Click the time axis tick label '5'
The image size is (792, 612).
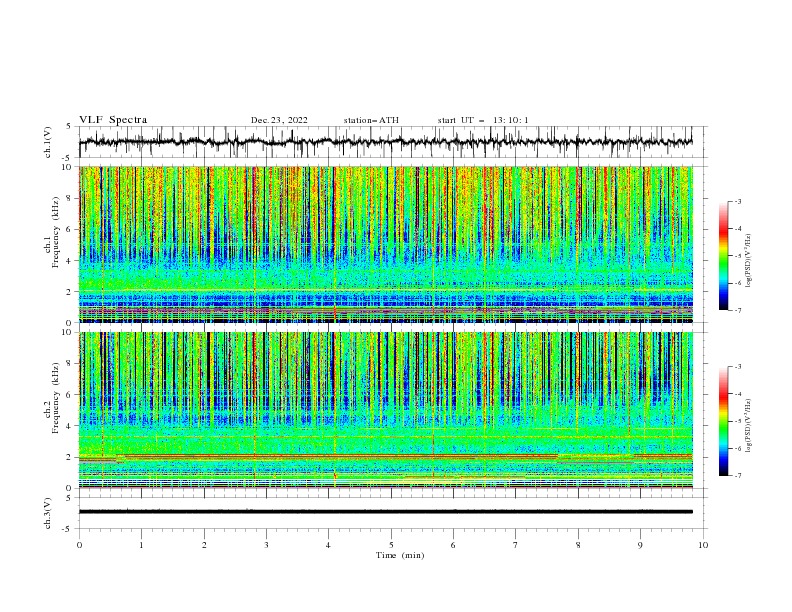(391, 545)
